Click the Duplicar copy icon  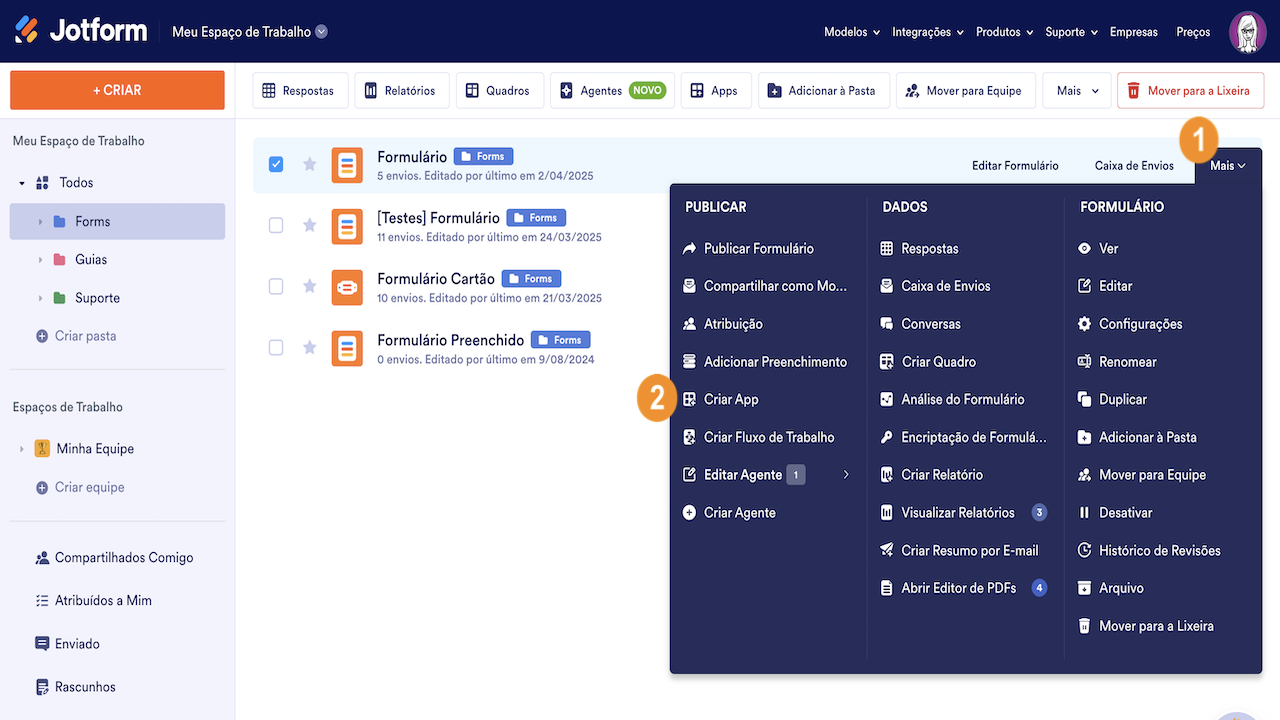[x=1084, y=399]
